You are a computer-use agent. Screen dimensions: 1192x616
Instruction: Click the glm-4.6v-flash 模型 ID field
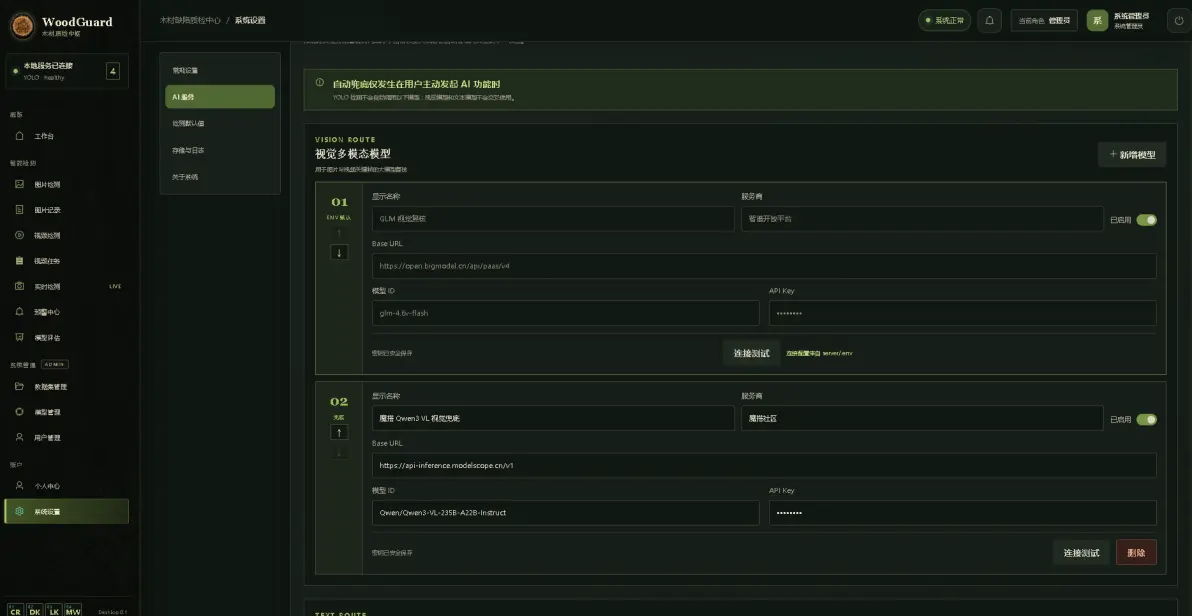(x=565, y=313)
